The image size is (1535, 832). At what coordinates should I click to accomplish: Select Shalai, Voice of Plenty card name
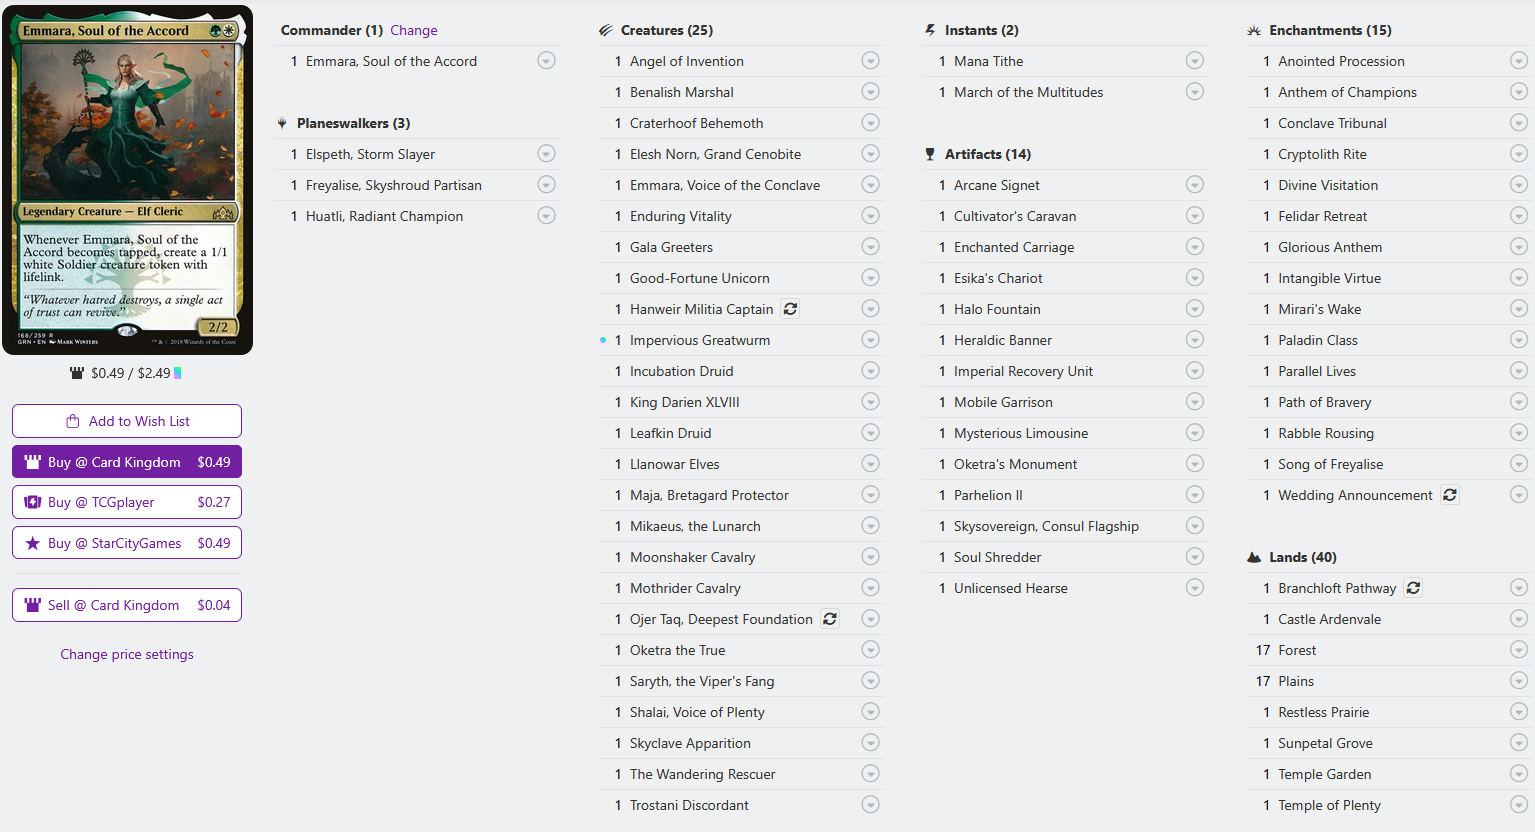click(697, 712)
